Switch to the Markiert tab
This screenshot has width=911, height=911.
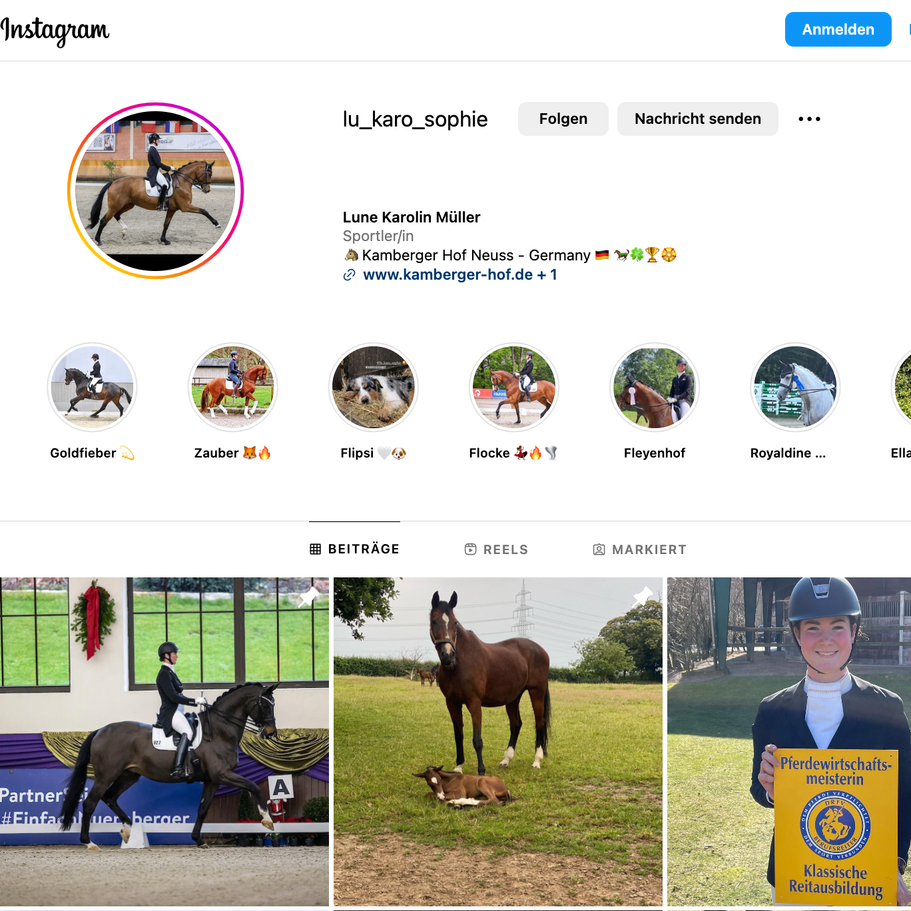click(639, 549)
